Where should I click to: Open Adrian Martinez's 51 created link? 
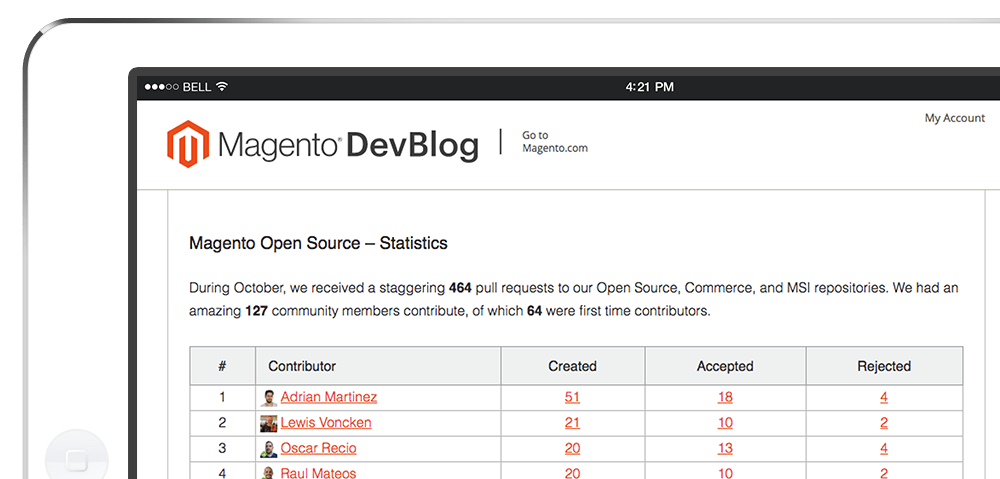tap(572, 397)
